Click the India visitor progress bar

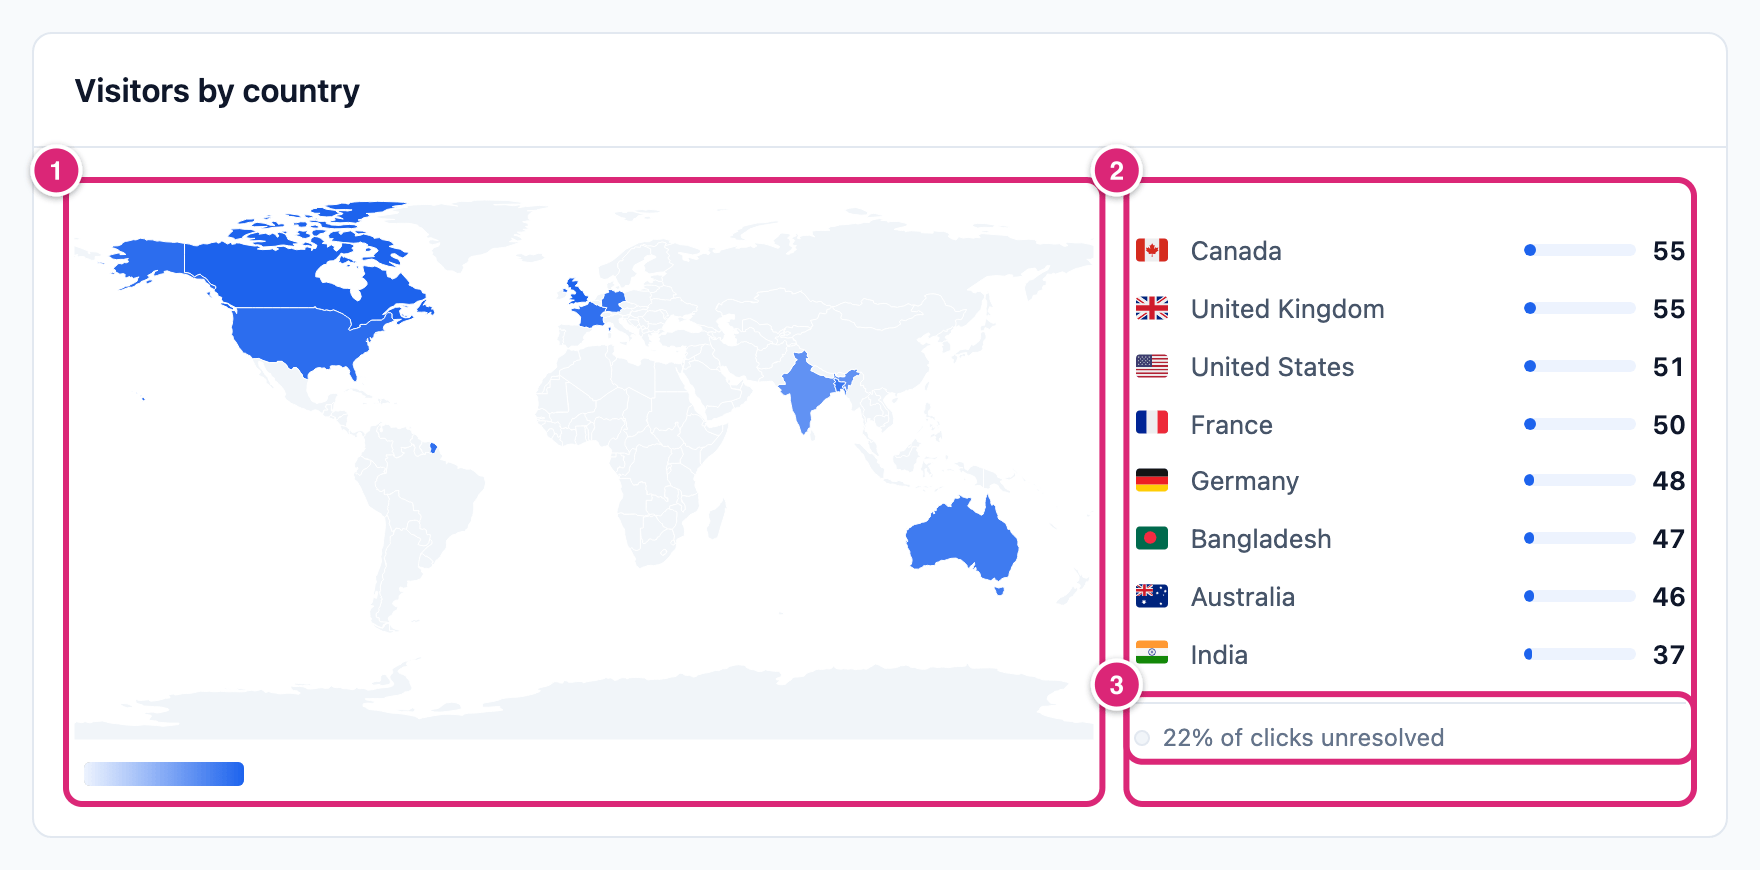(x=1580, y=654)
